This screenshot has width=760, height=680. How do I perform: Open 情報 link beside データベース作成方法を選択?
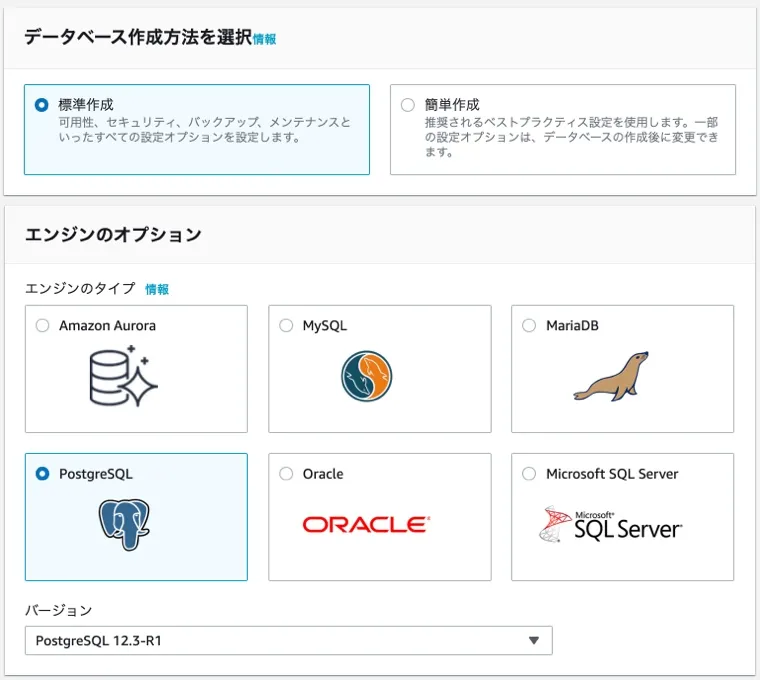(x=264, y=39)
